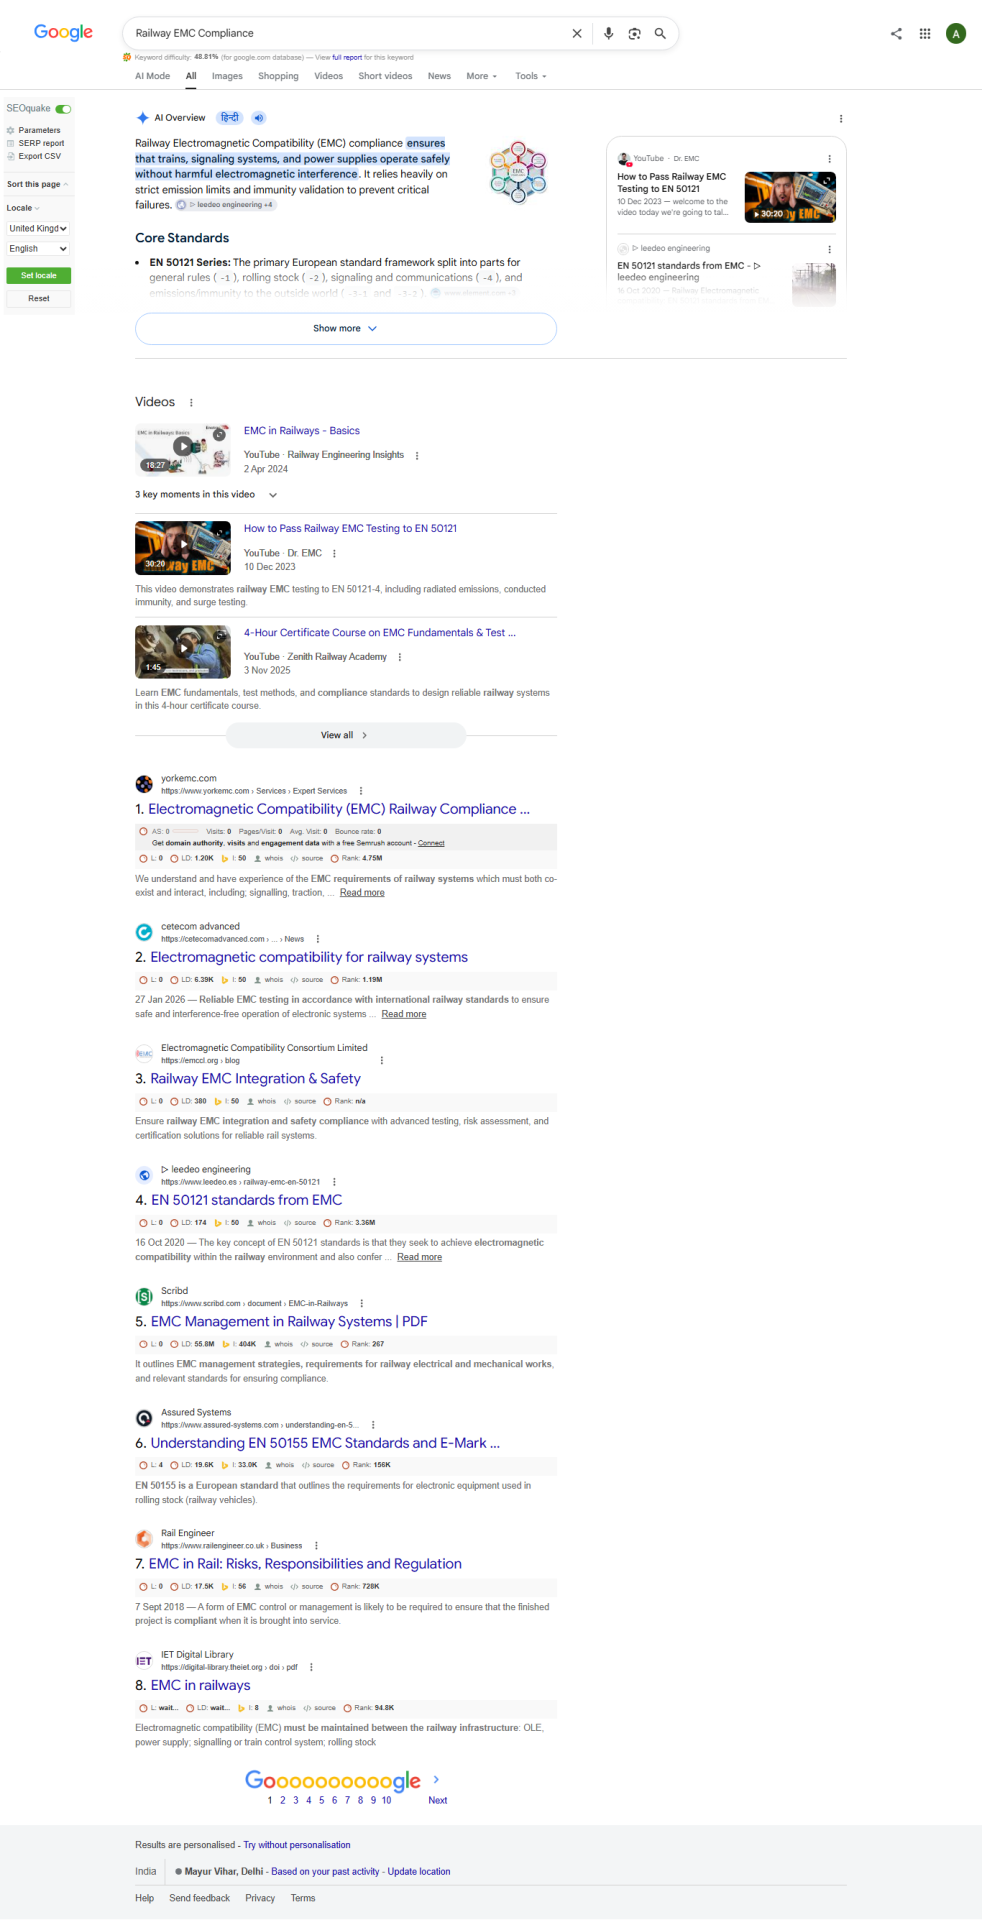Open Electromagnetic Compatibility Railway Compliance result
This screenshot has height=1920, width=982.
click(339, 809)
